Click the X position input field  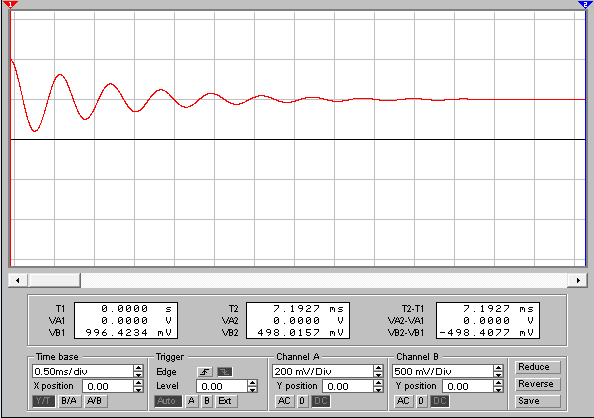click(x=108, y=386)
